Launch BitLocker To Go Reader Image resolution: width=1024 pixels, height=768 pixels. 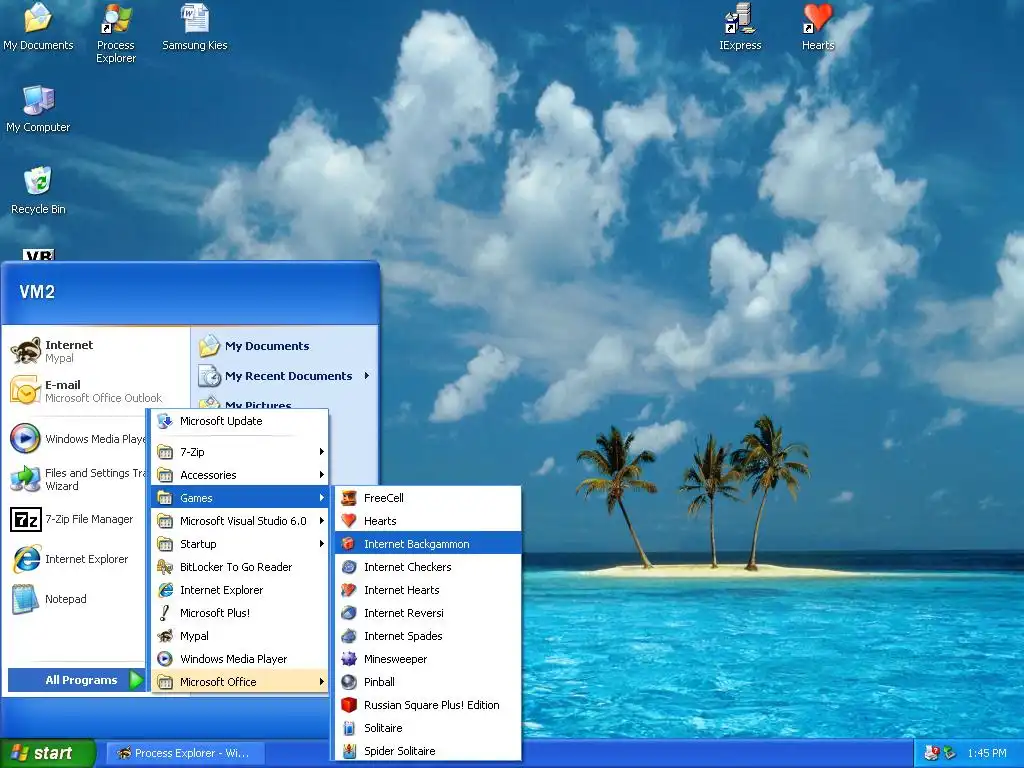tap(240, 567)
